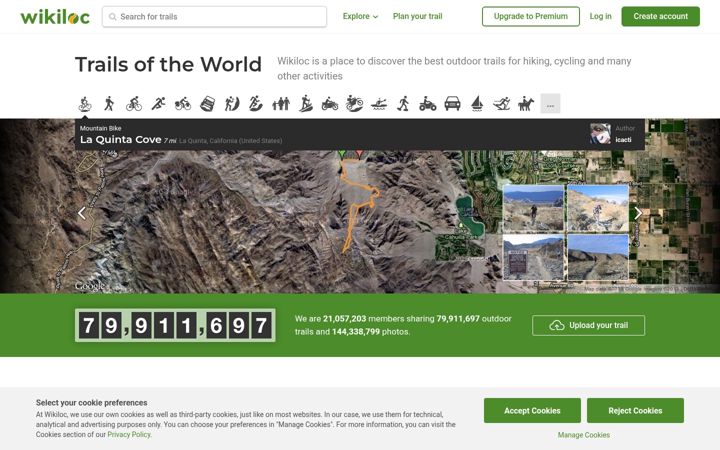The height and width of the screenshot is (450, 720).
Task: Click the Upload your trail button
Action: 588,326
